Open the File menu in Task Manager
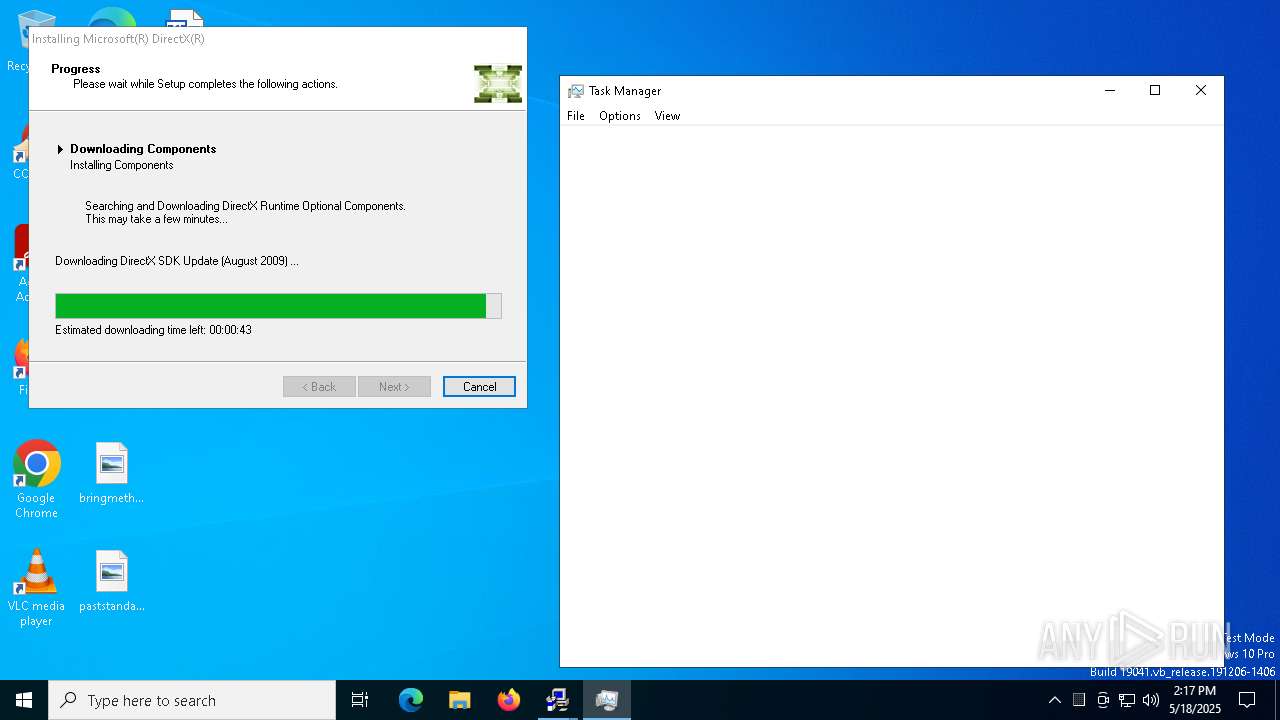Viewport: 1280px width, 720px height. tap(576, 116)
